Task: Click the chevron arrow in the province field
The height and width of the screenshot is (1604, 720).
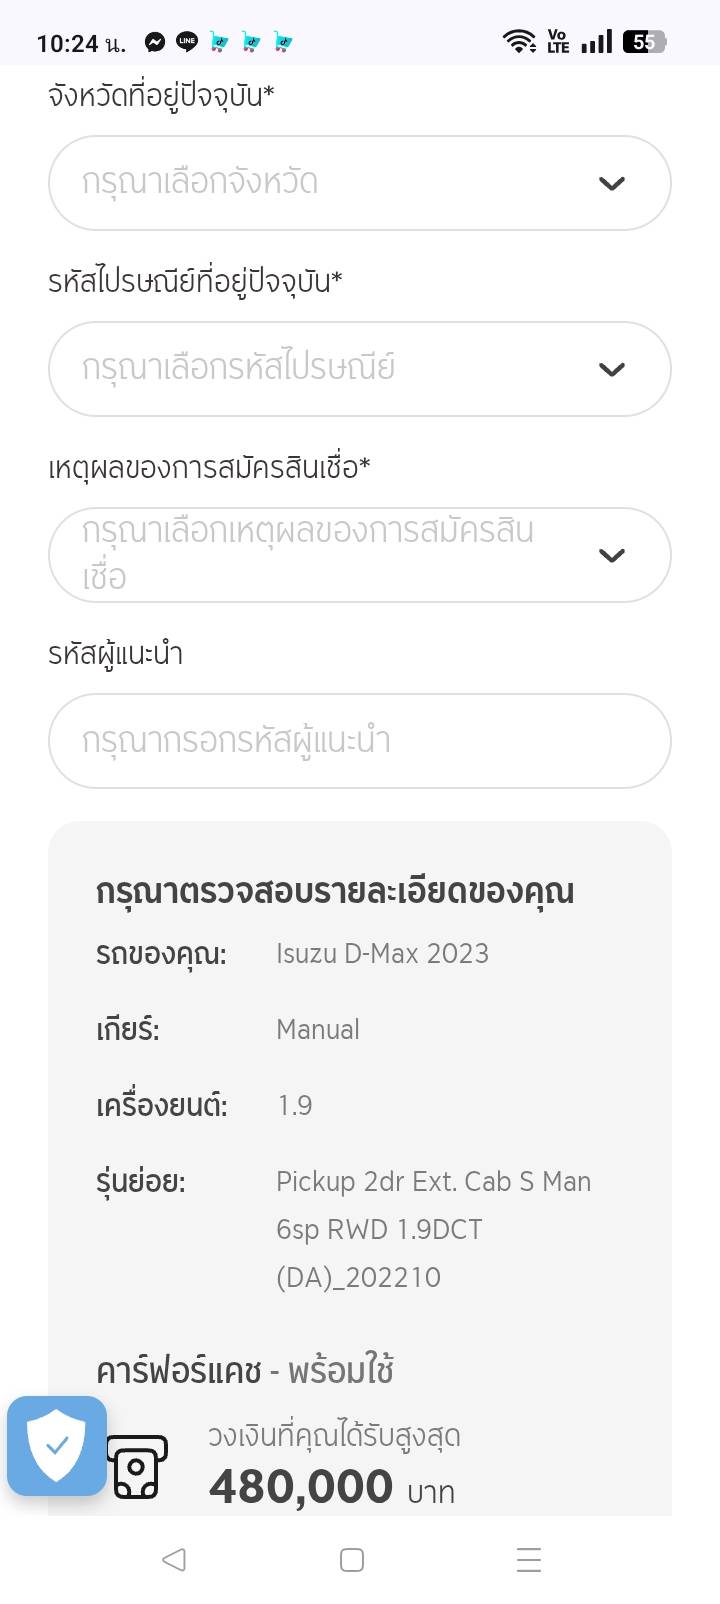Action: pos(611,183)
